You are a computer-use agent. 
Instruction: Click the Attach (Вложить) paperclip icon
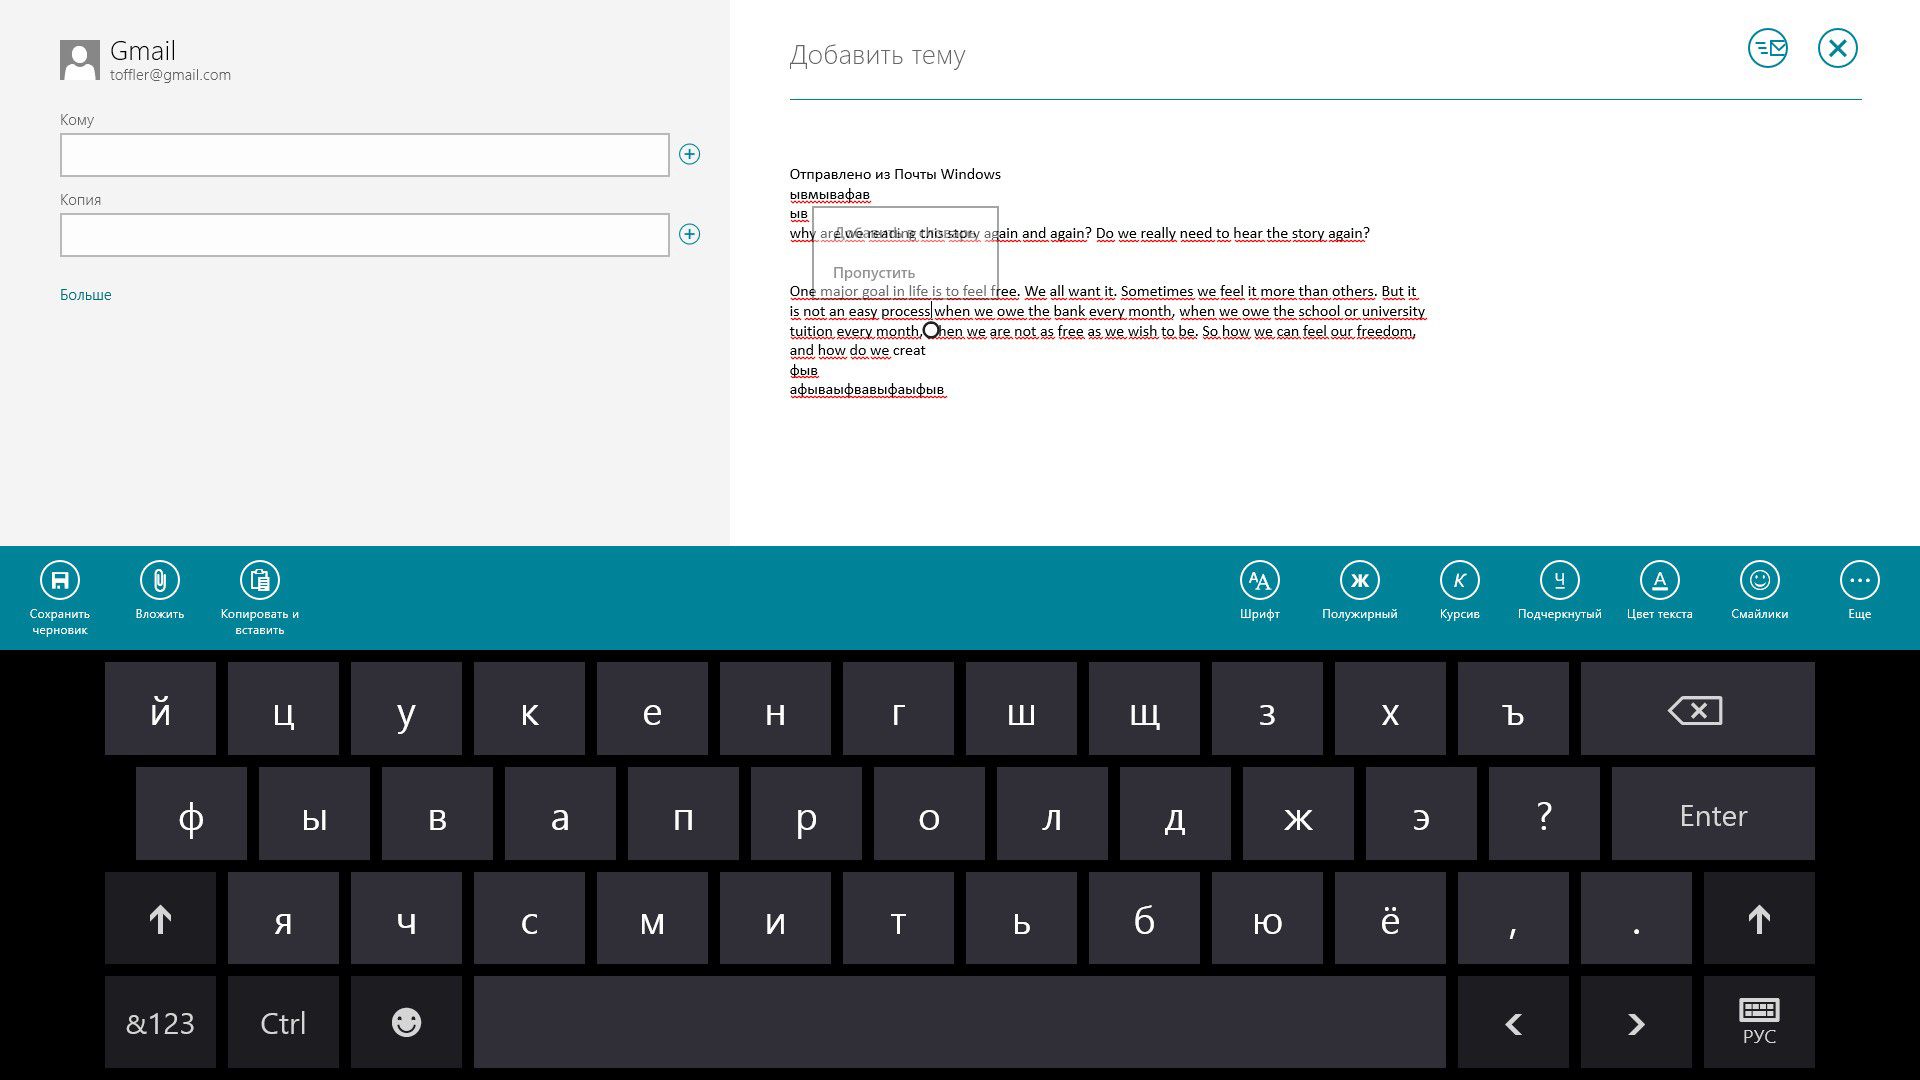click(160, 580)
